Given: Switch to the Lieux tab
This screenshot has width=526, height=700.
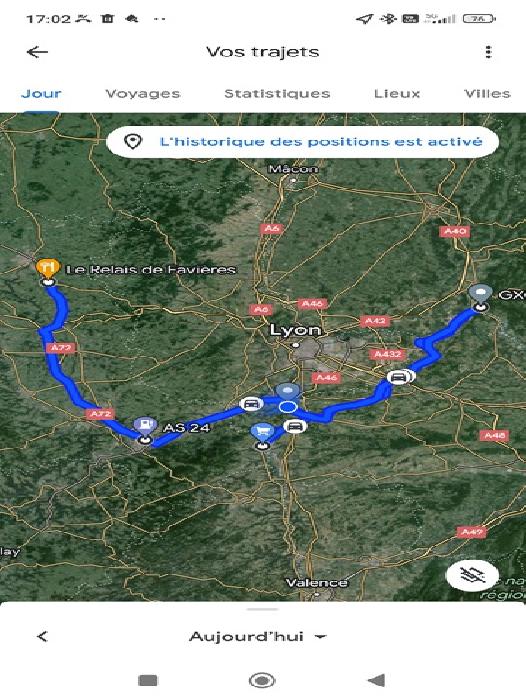Looking at the screenshot, I should tap(397, 94).
